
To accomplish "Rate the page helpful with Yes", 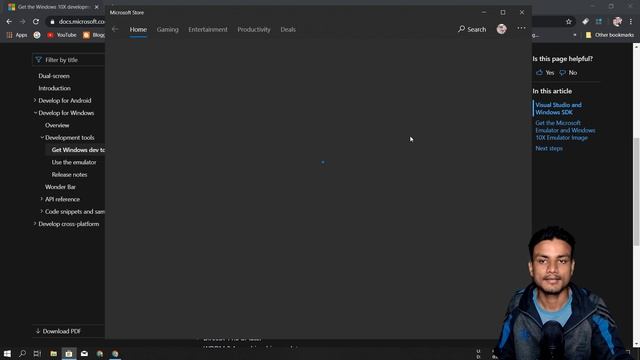I will point(545,73).
